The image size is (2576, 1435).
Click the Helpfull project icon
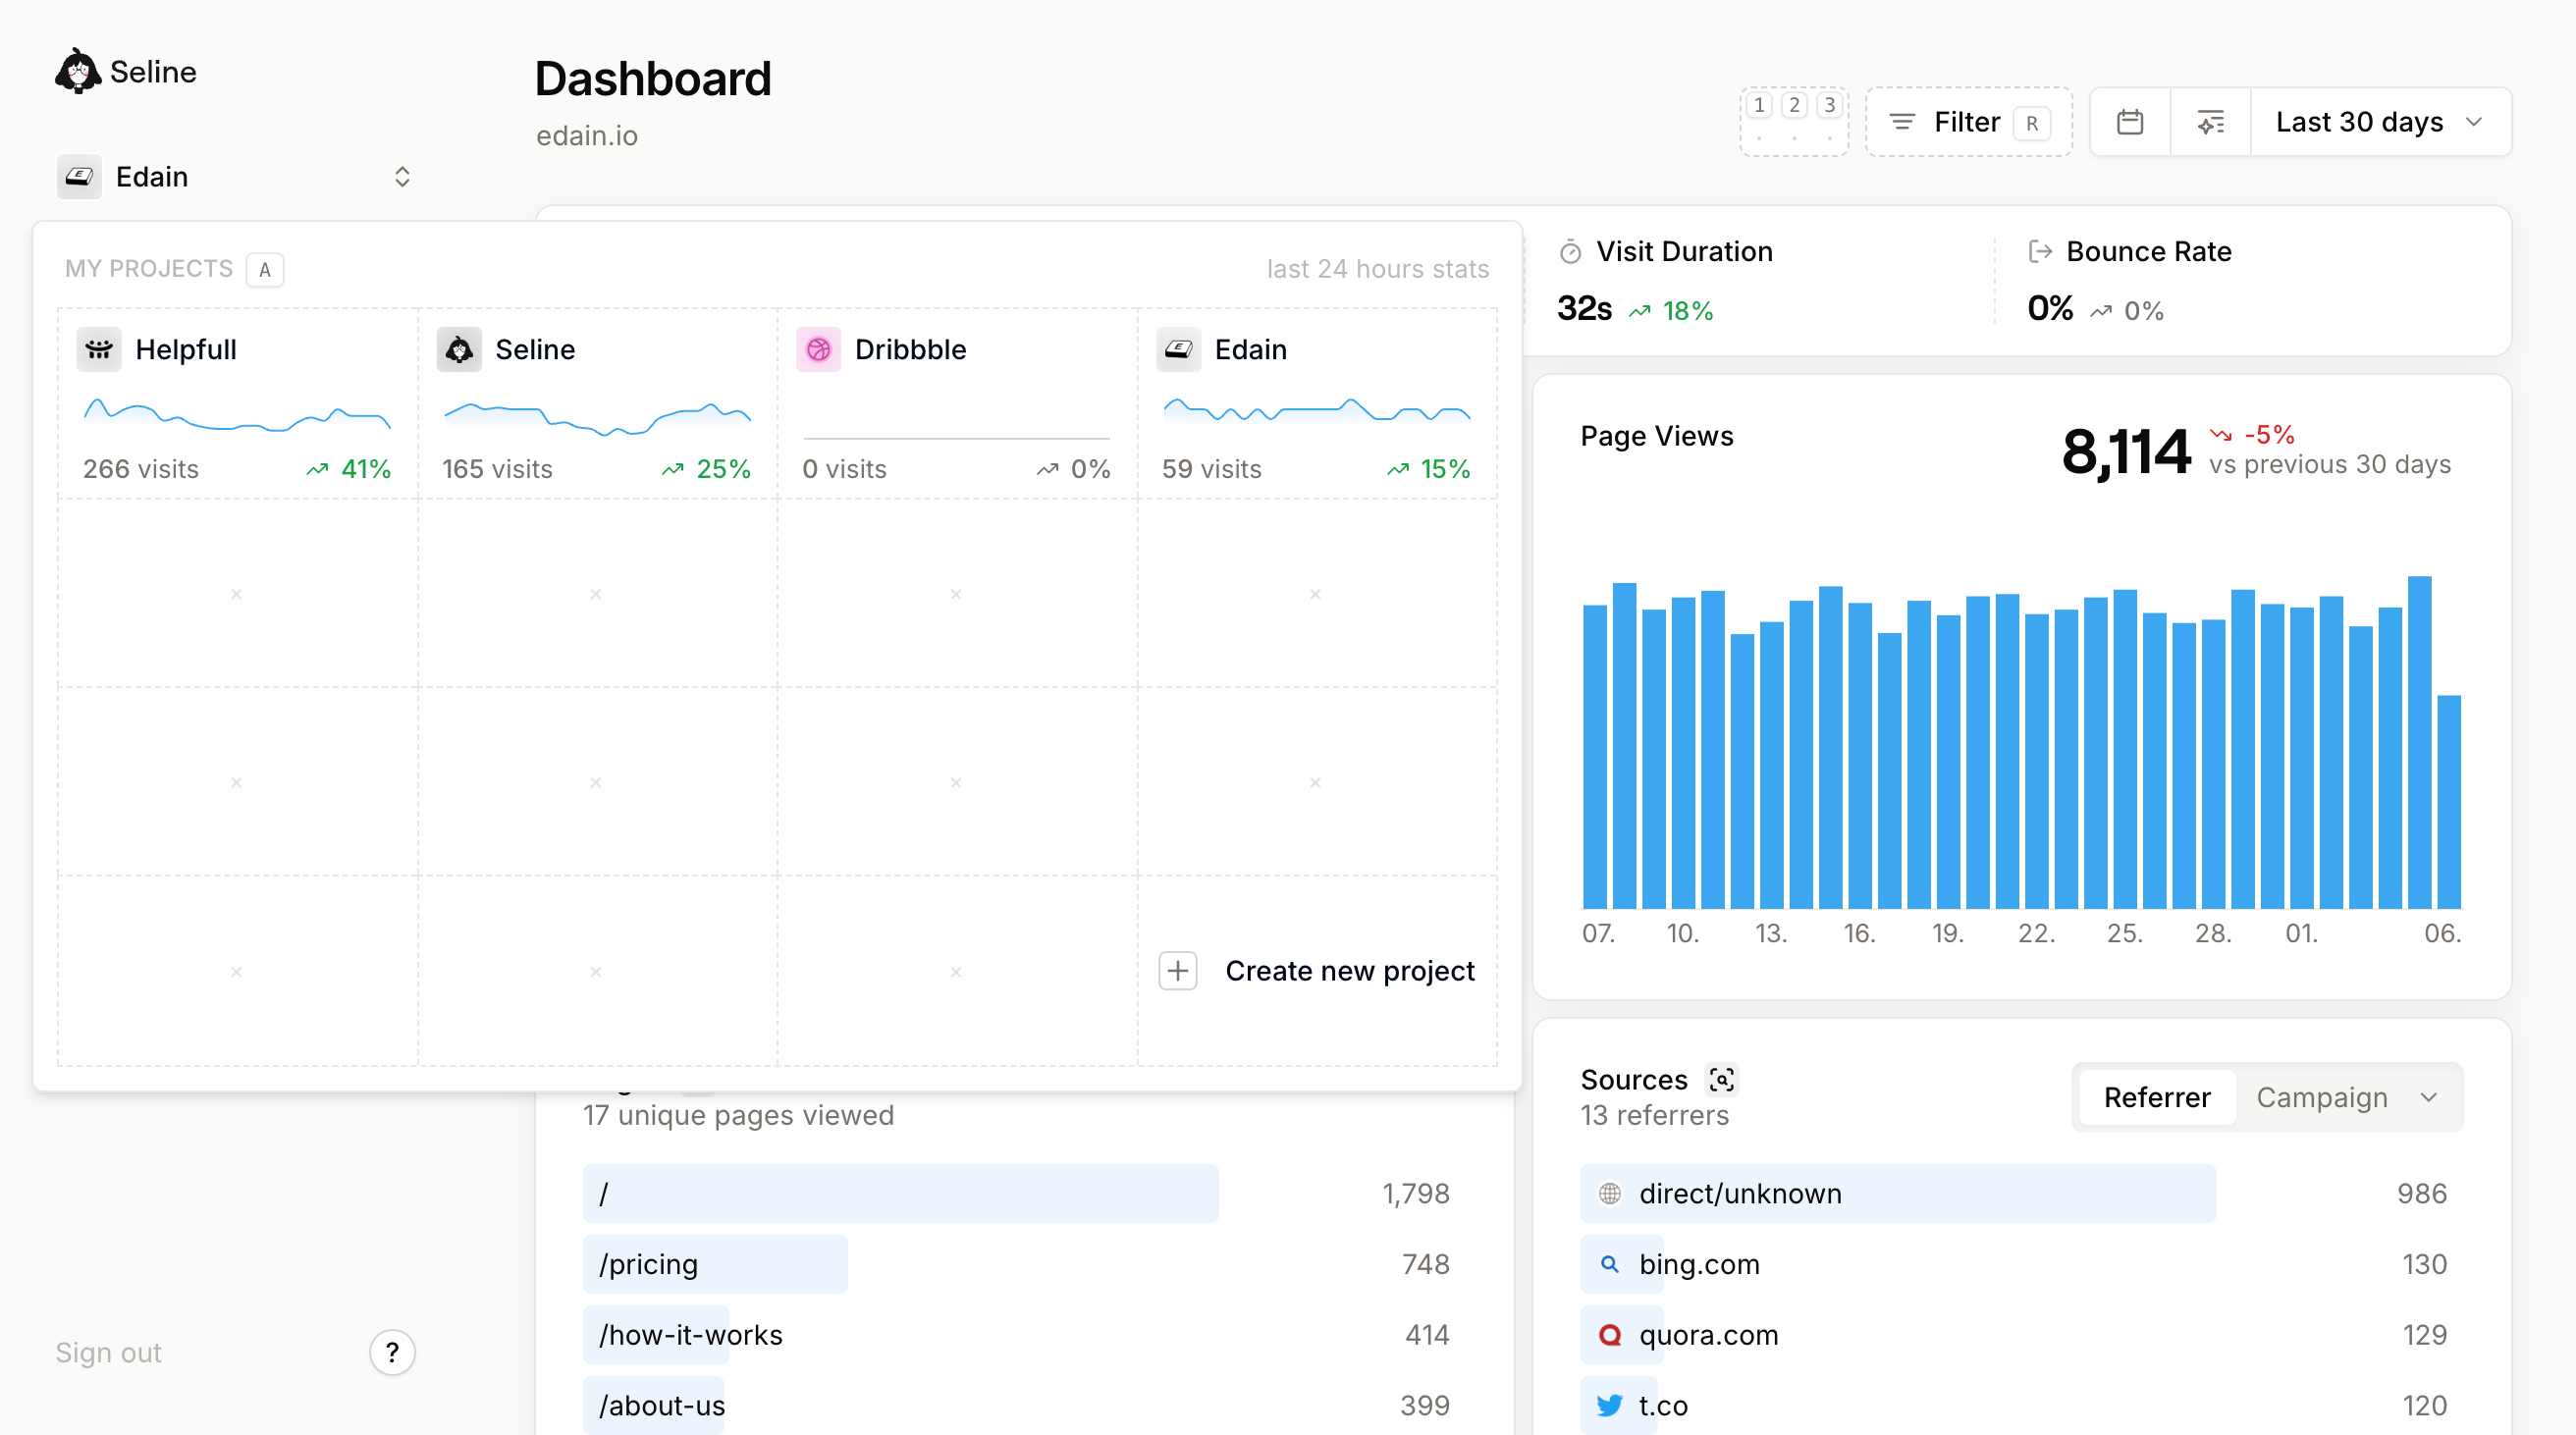coord(99,349)
